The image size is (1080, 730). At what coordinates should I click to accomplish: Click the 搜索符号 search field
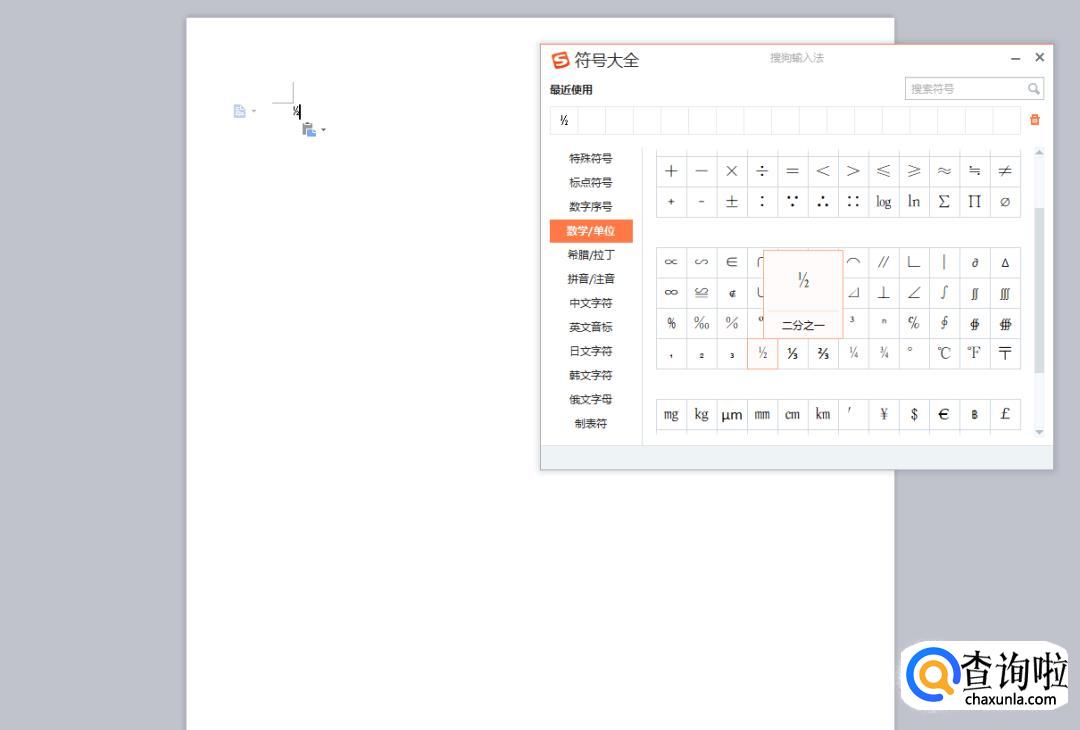click(x=964, y=89)
